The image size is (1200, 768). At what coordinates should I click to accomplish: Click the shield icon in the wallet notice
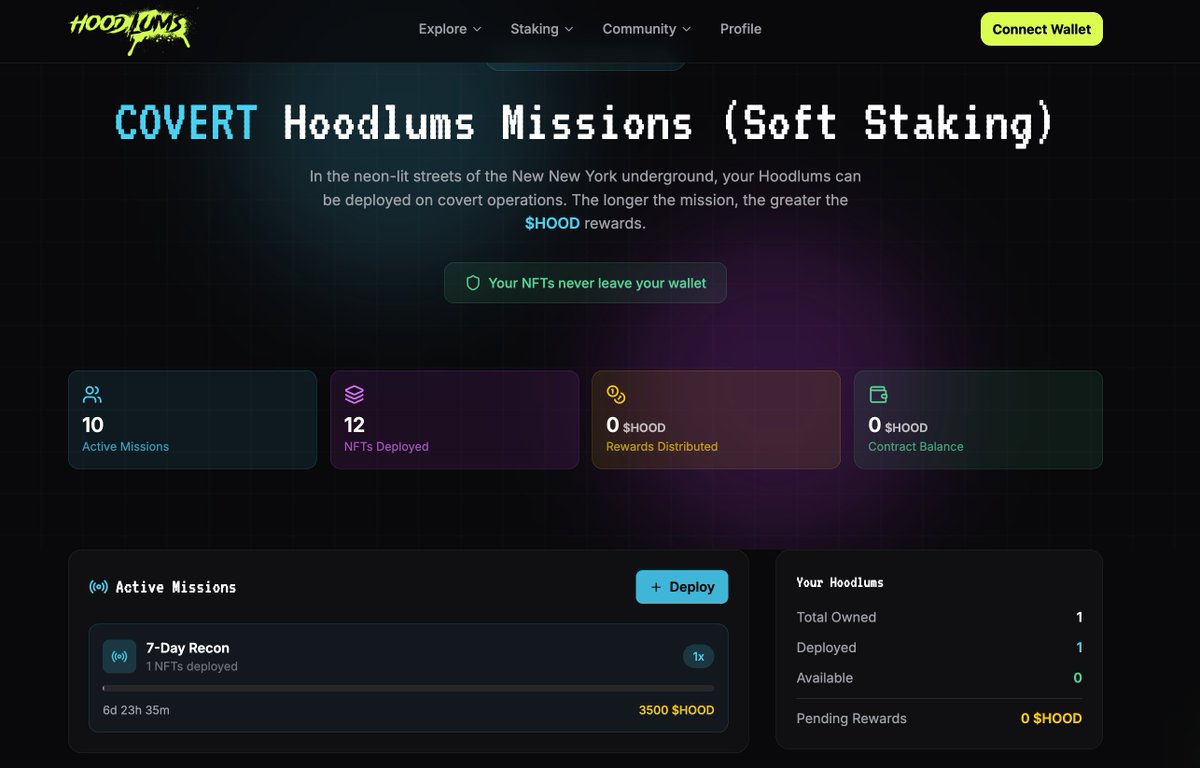(x=474, y=283)
